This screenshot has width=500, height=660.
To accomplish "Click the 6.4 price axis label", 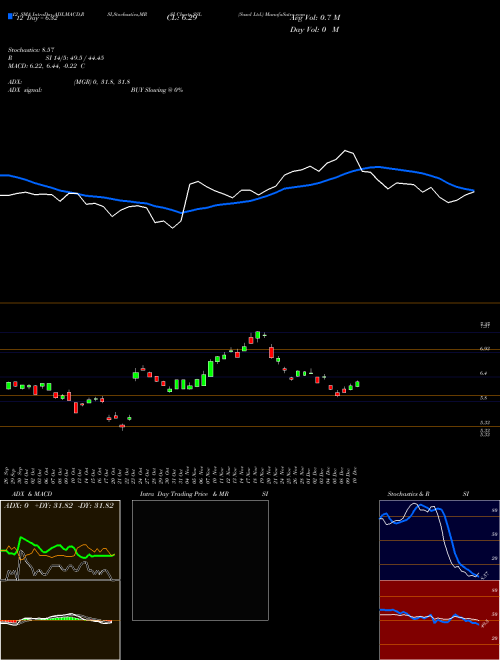I will (484, 373).
